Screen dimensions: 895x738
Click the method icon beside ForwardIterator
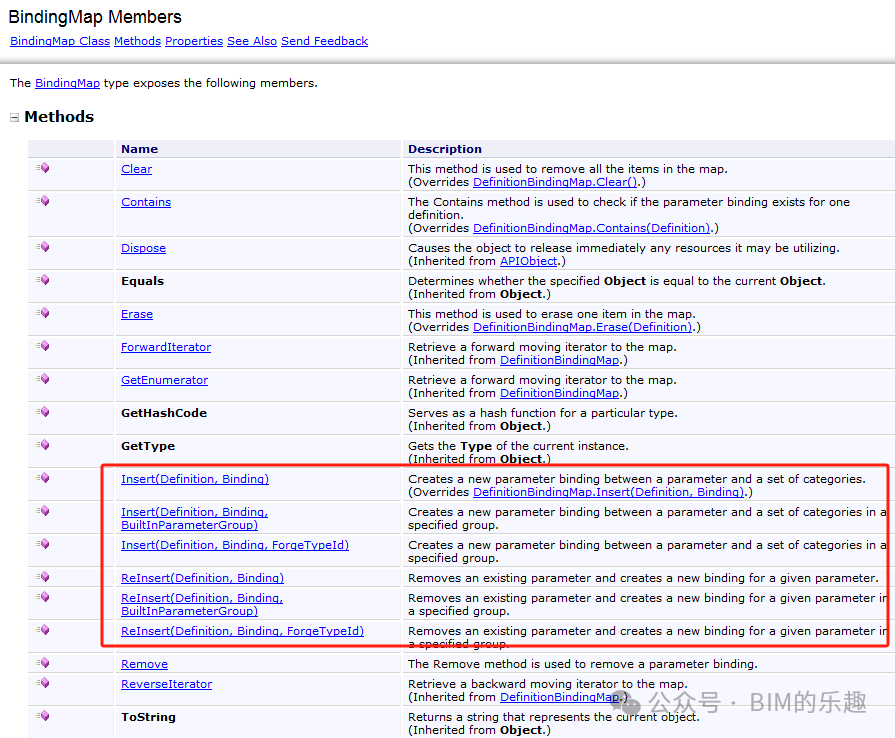[x=43, y=346]
